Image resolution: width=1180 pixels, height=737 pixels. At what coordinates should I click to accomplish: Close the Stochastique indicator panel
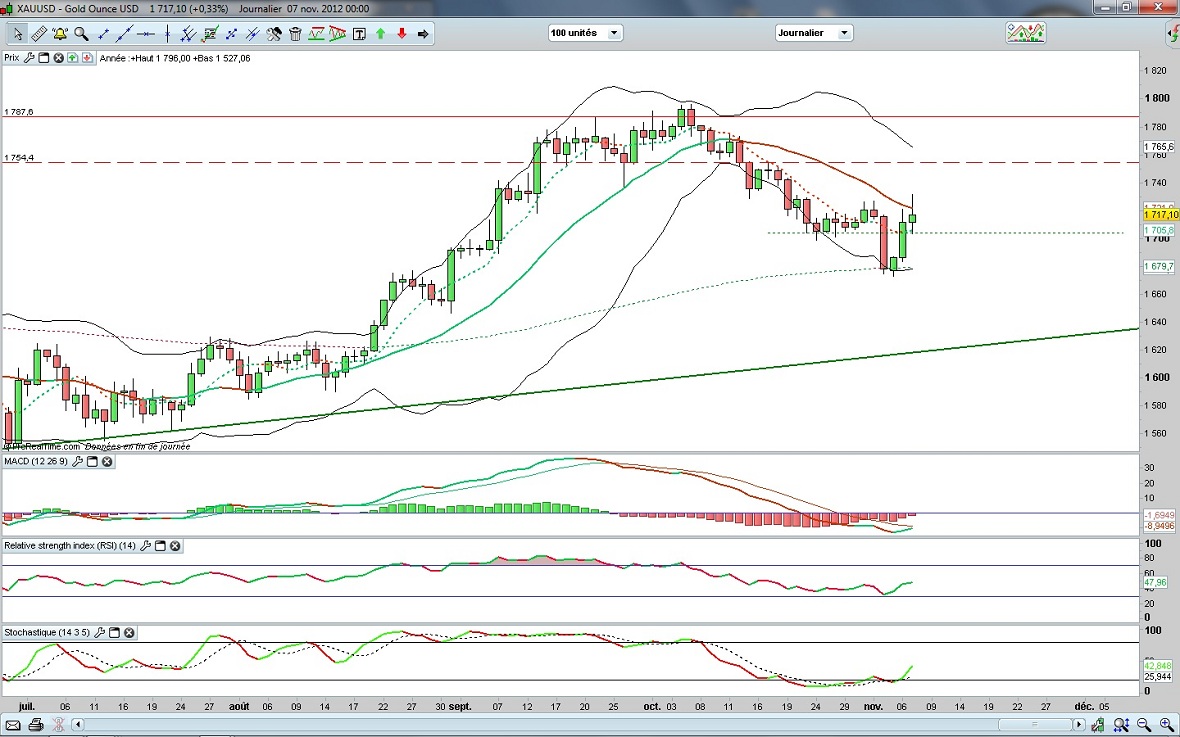pyautogui.click(x=129, y=633)
